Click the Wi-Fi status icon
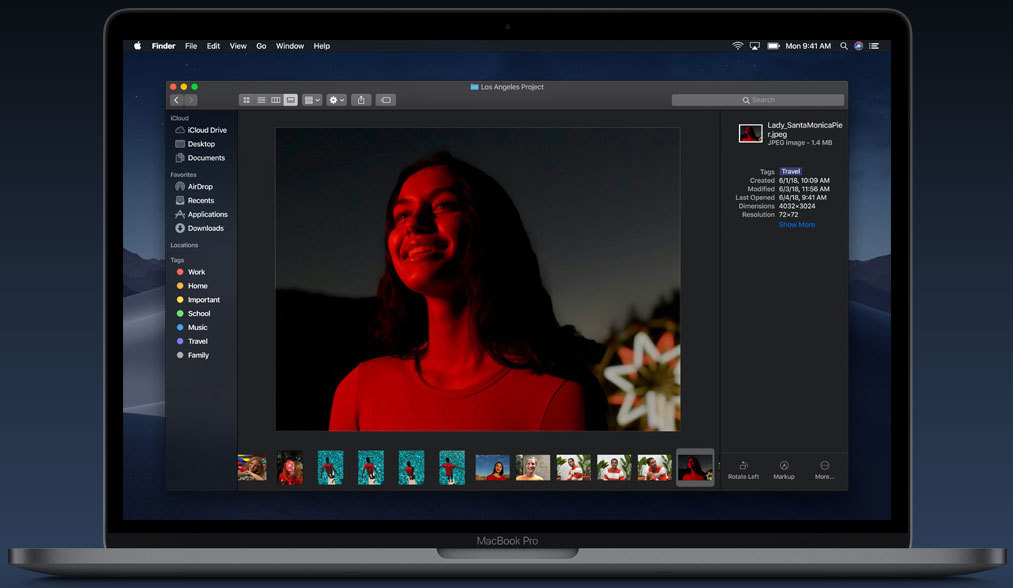 [x=737, y=46]
